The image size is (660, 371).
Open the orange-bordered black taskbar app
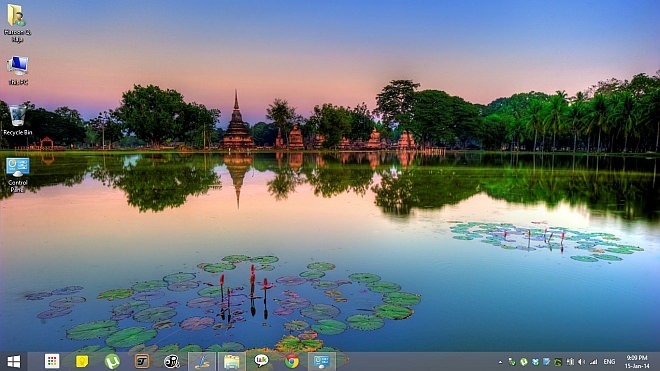coord(142,361)
